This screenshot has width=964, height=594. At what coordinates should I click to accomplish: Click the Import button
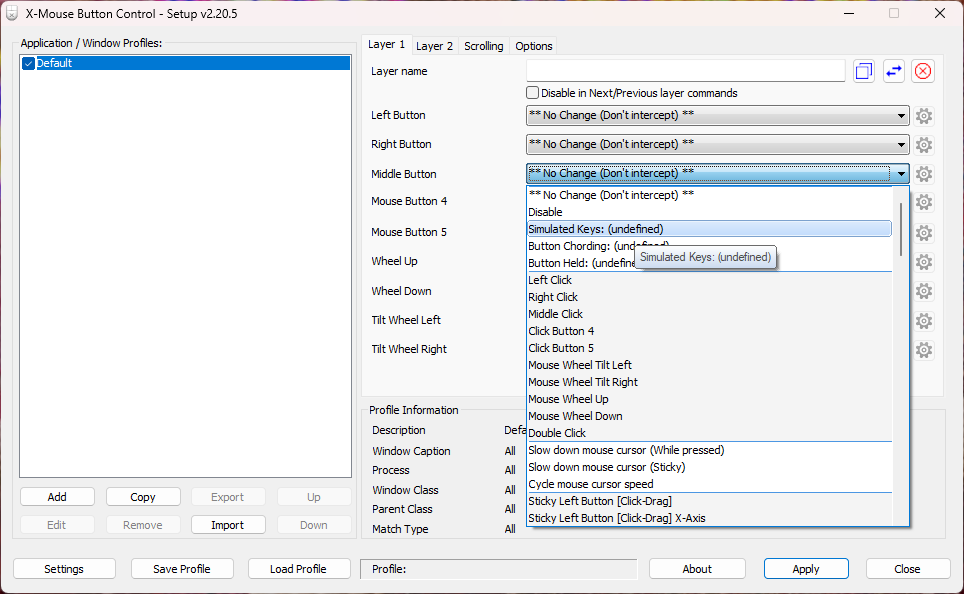point(228,525)
